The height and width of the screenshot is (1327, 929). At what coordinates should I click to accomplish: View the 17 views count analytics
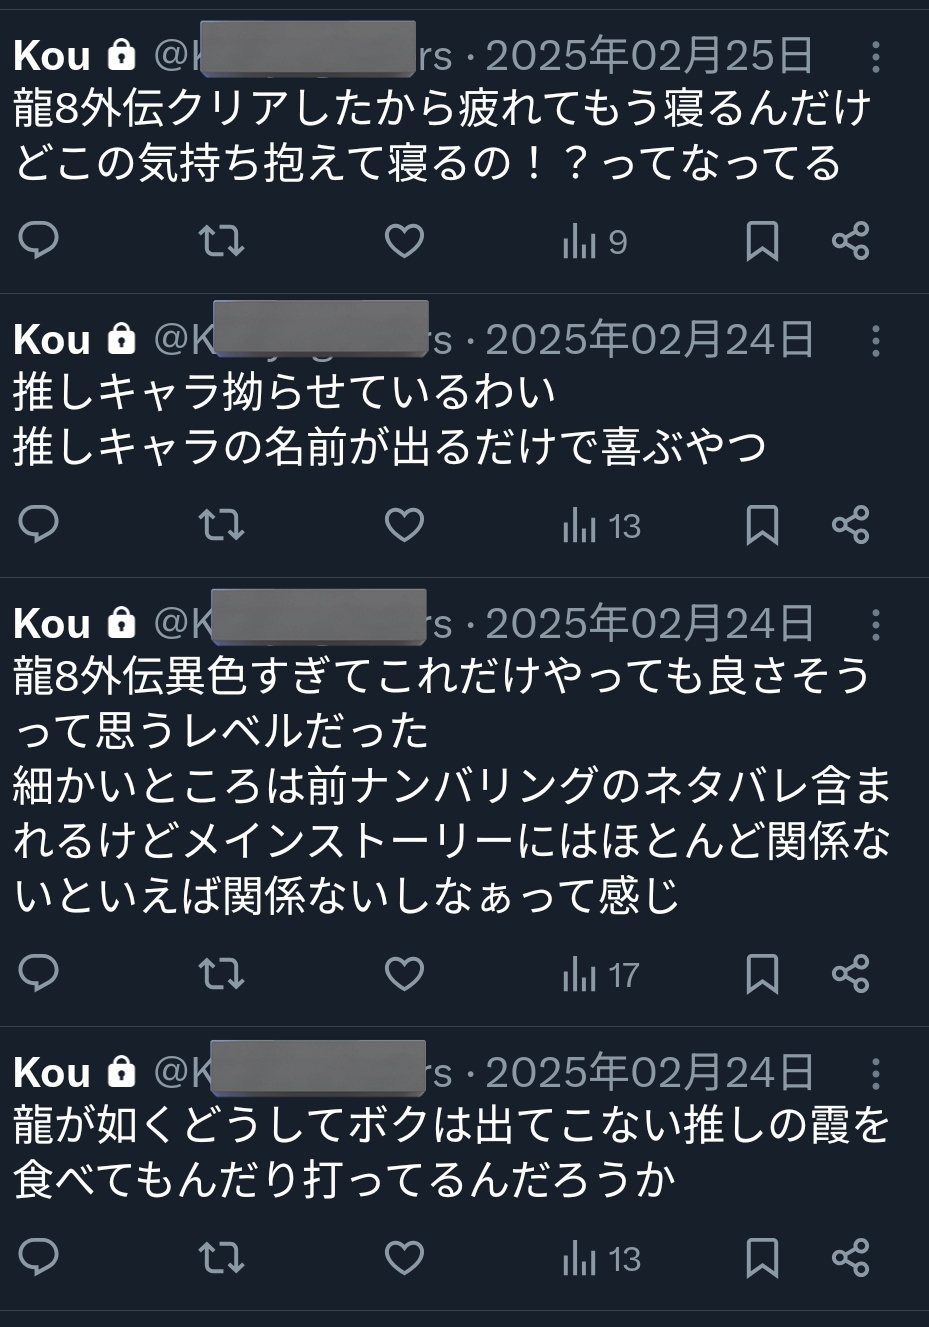pos(601,974)
